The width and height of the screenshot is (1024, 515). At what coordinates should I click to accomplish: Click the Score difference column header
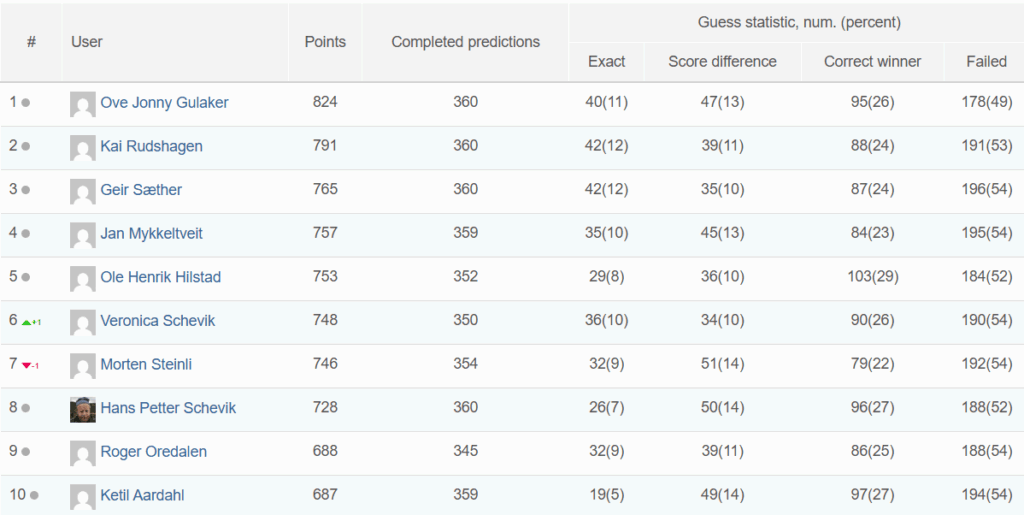[x=722, y=61]
